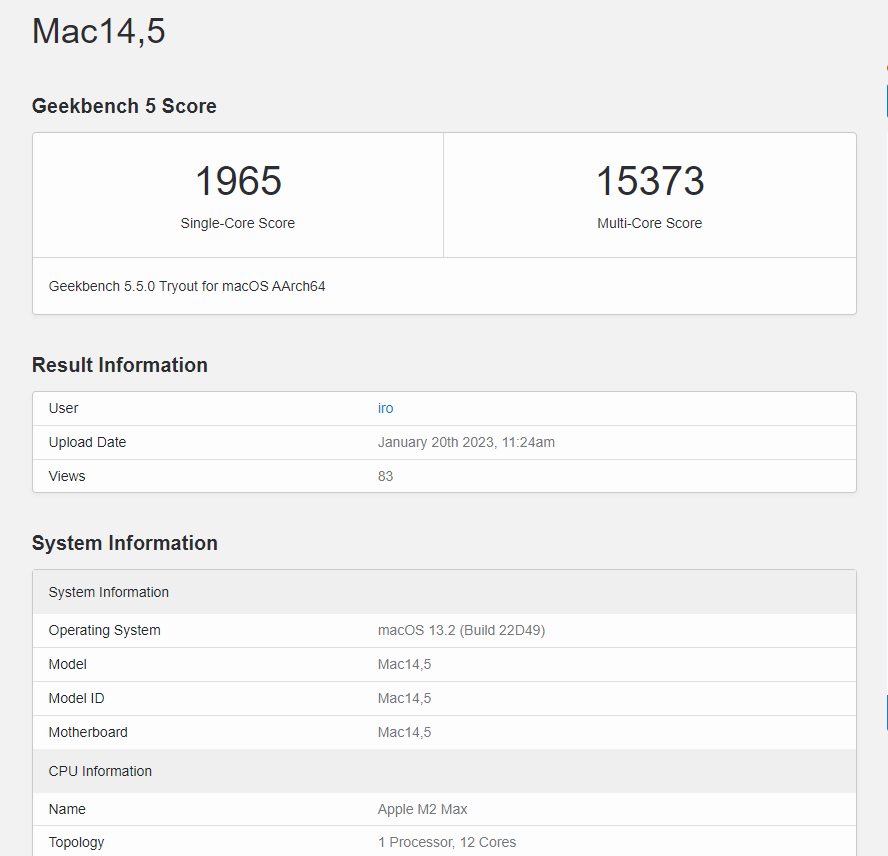888x856 pixels.
Task: Click the Mac14,5 page title
Action: pyautogui.click(x=99, y=31)
